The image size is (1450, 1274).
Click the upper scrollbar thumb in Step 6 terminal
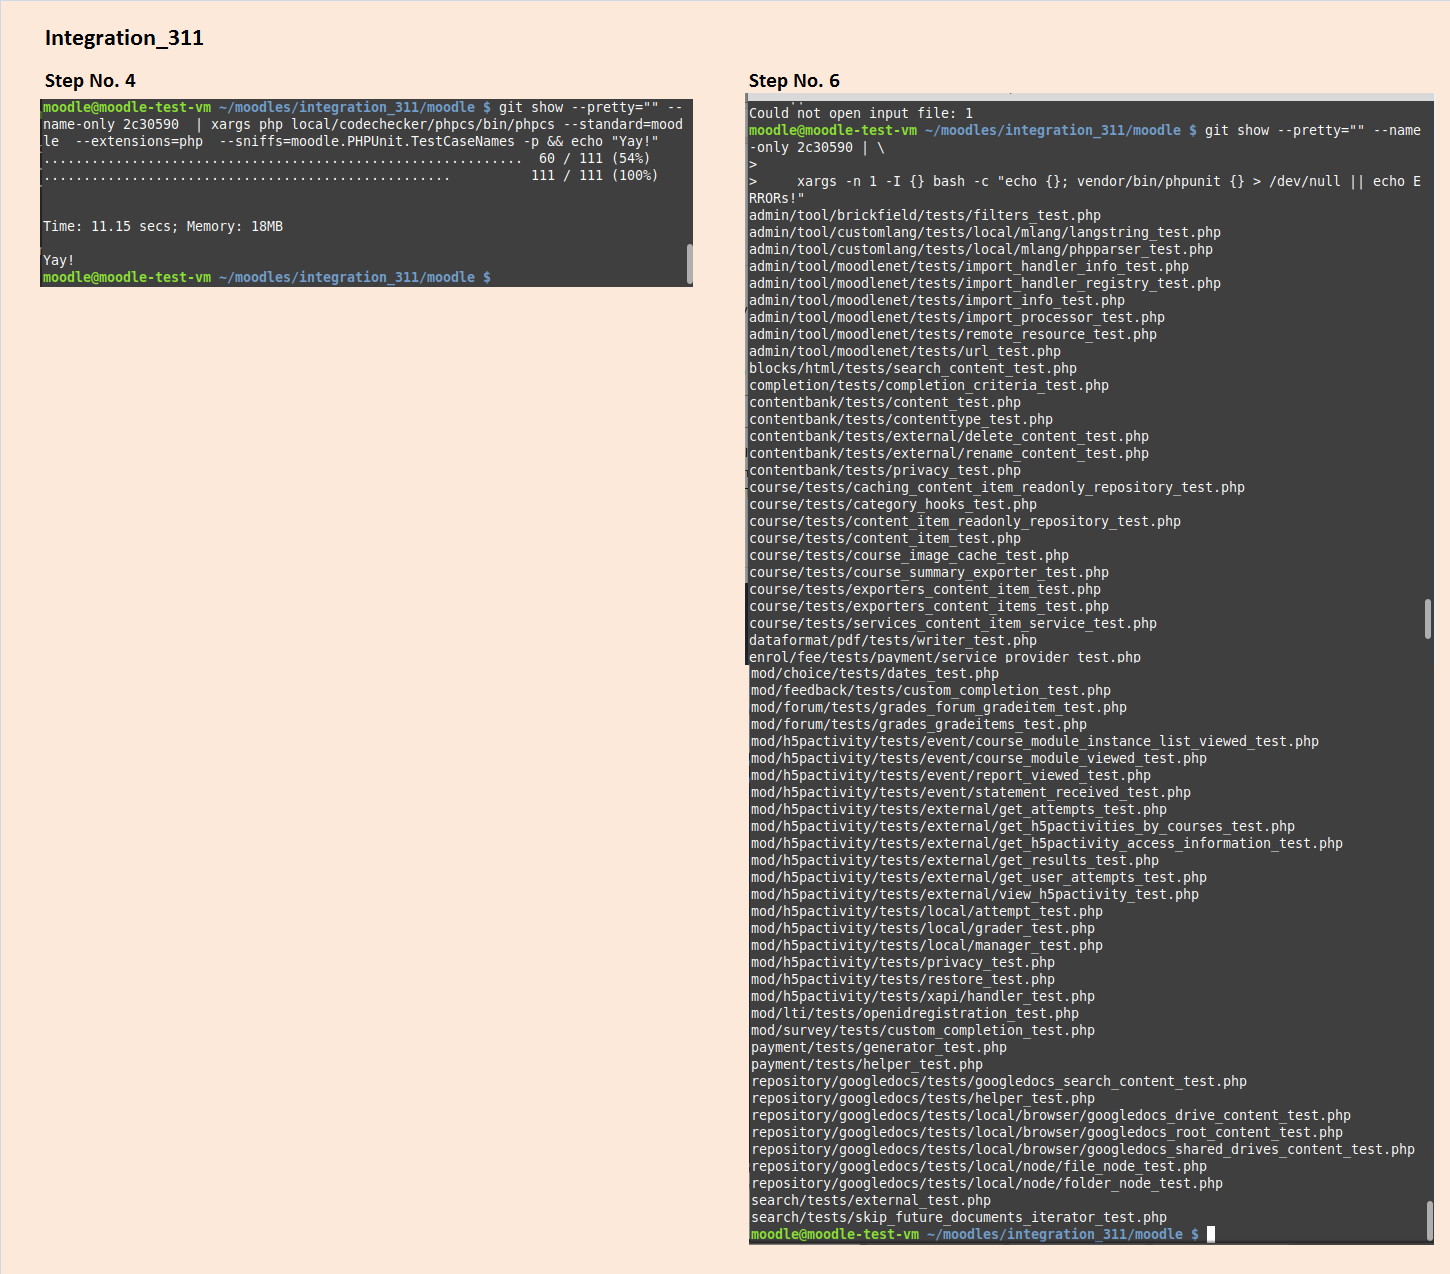(1428, 618)
